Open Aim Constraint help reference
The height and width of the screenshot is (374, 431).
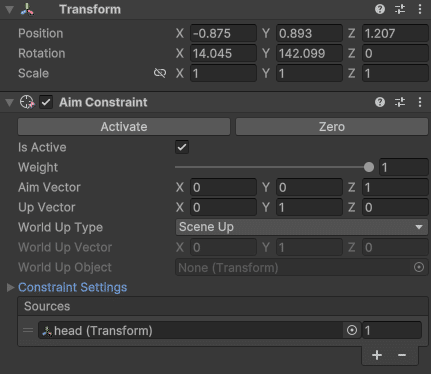click(380, 102)
